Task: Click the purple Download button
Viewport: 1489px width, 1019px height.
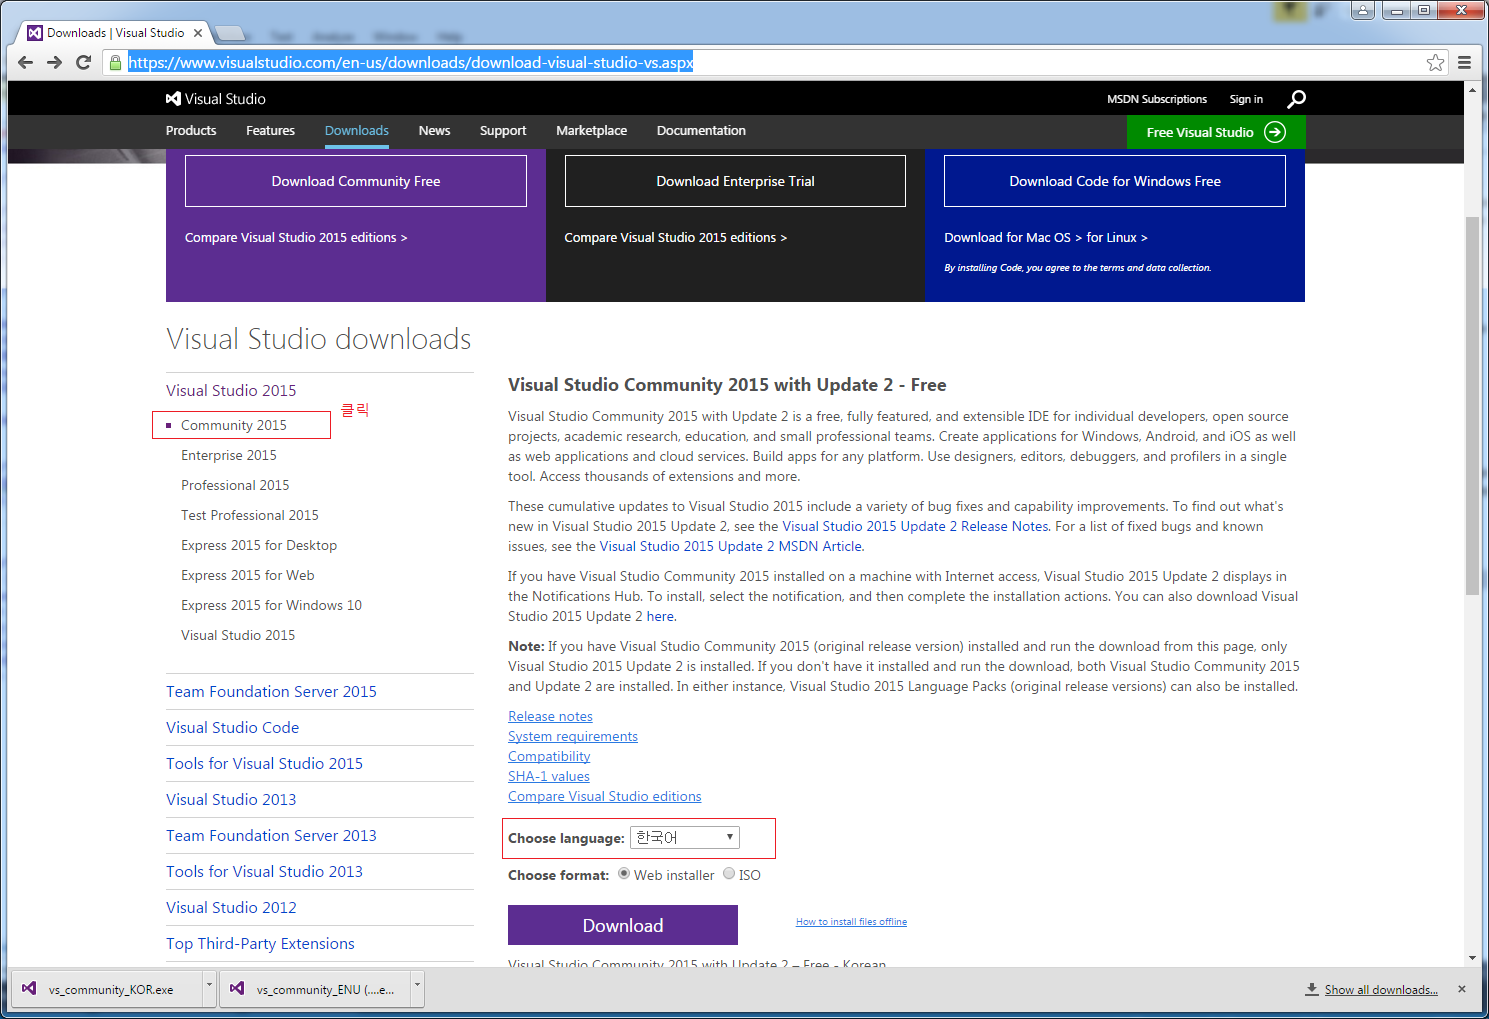Action: point(623,925)
